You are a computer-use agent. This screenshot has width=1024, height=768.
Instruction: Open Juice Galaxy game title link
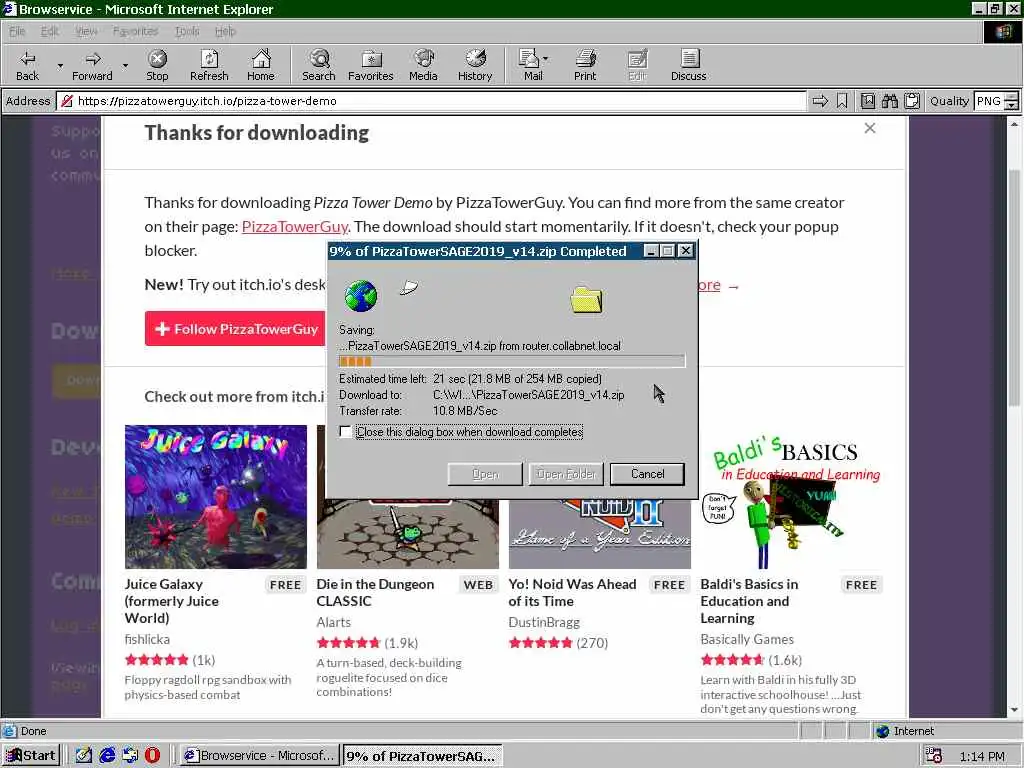point(172,601)
